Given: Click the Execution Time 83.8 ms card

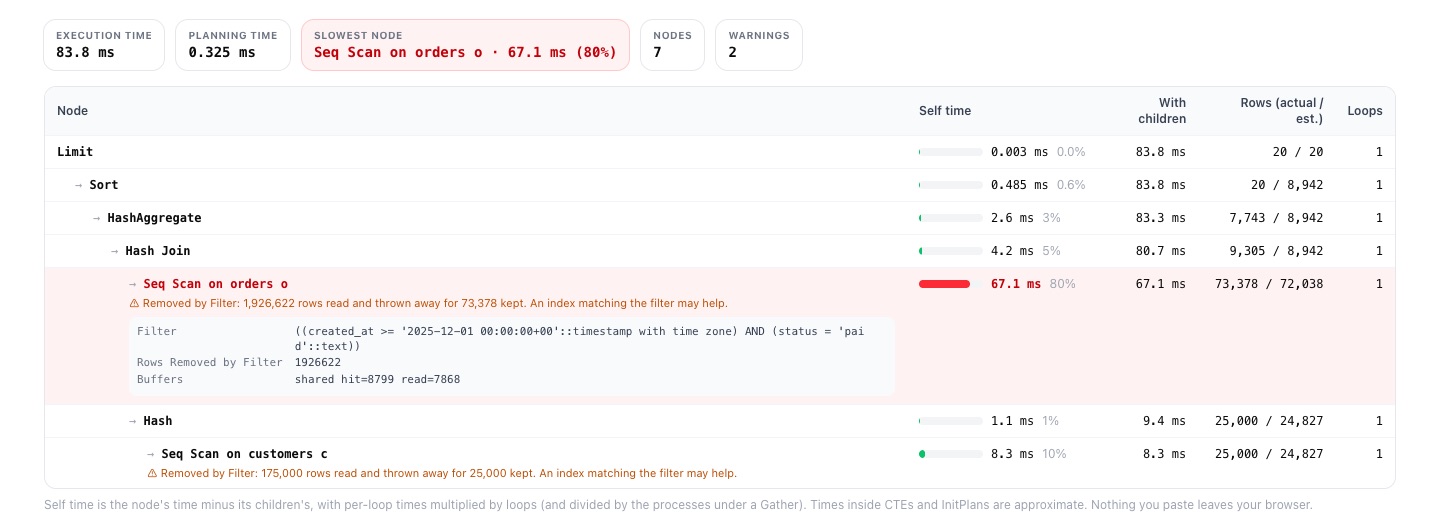Looking at the screenshot, I should pyautogui.click(x=104, y=45).
